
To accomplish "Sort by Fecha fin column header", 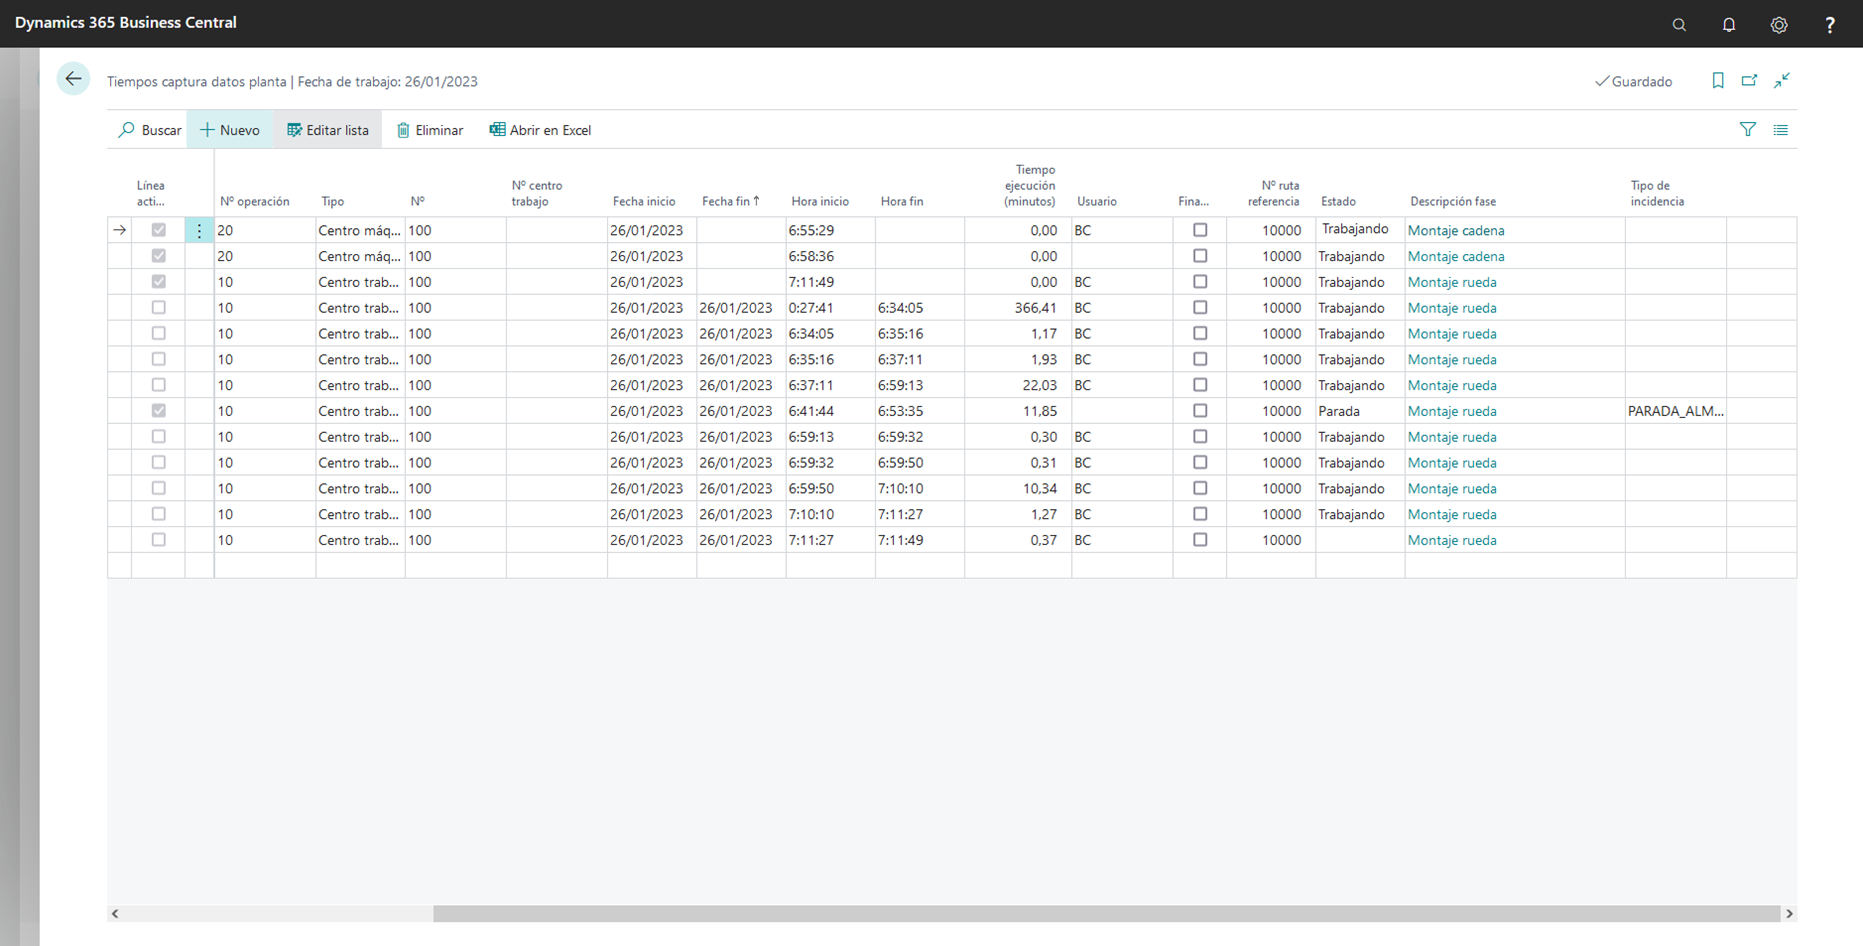I will [x=731, y=201].
